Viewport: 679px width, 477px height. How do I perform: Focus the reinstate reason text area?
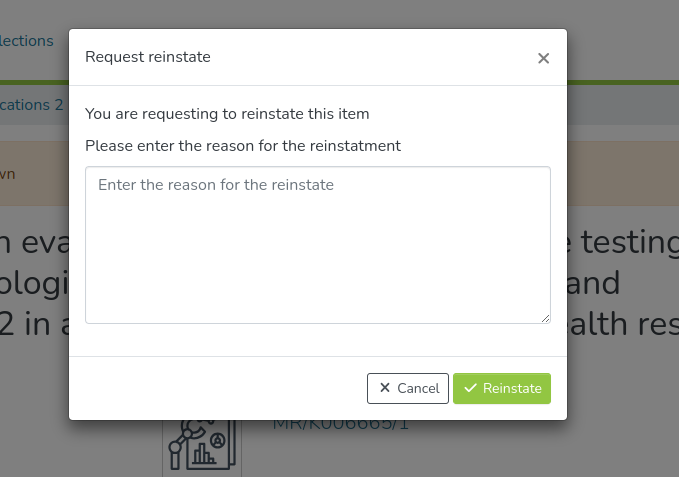click(x=317, y=245)
